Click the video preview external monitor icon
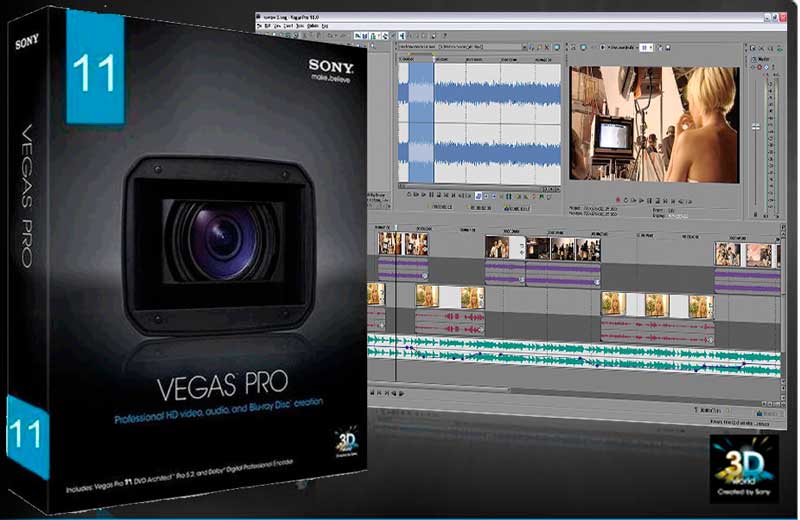 pos(583,47)
